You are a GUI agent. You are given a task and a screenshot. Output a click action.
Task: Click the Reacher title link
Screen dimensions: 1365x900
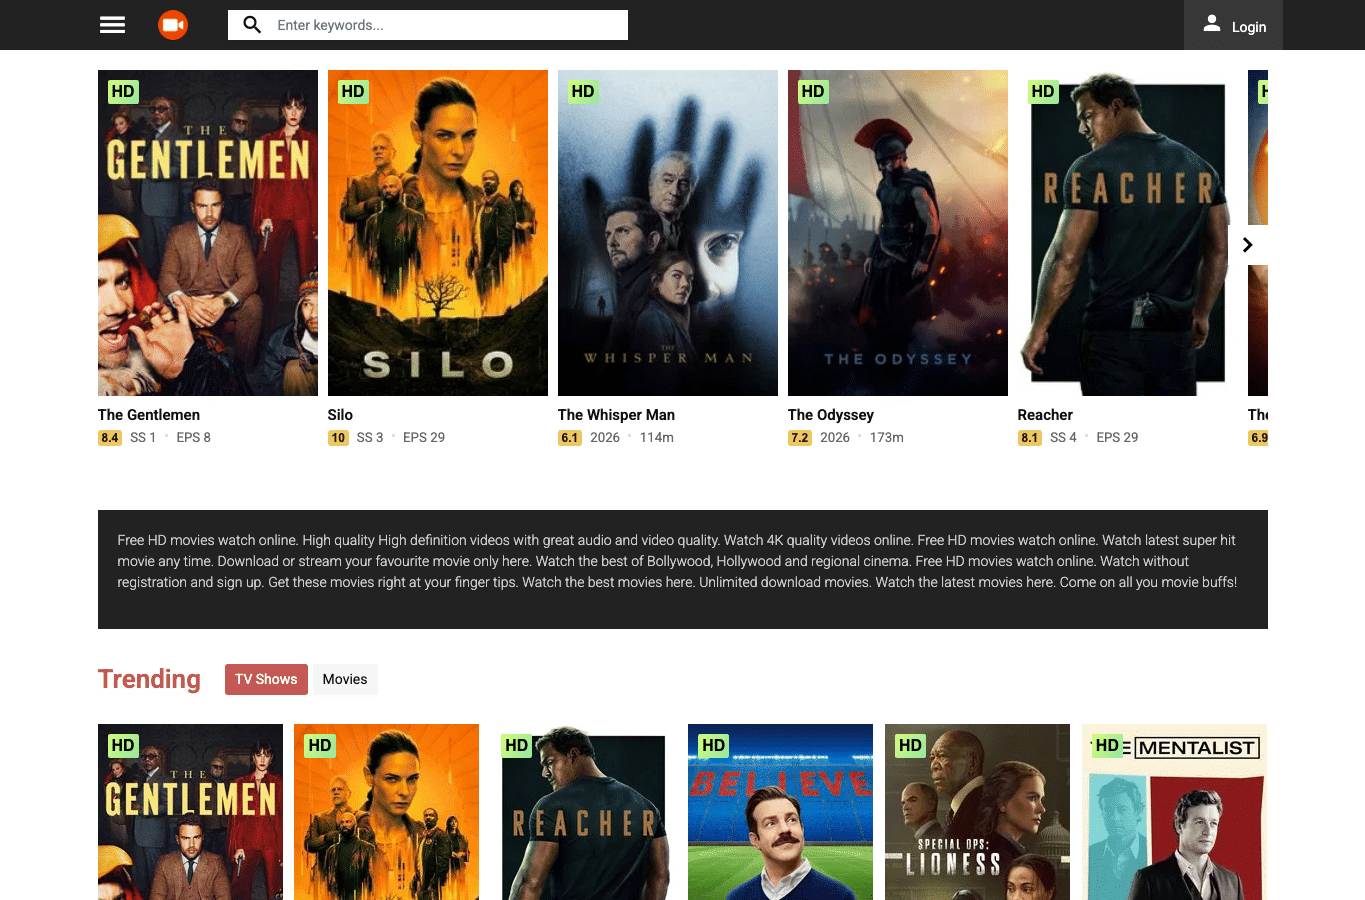tap(1045, 415)
